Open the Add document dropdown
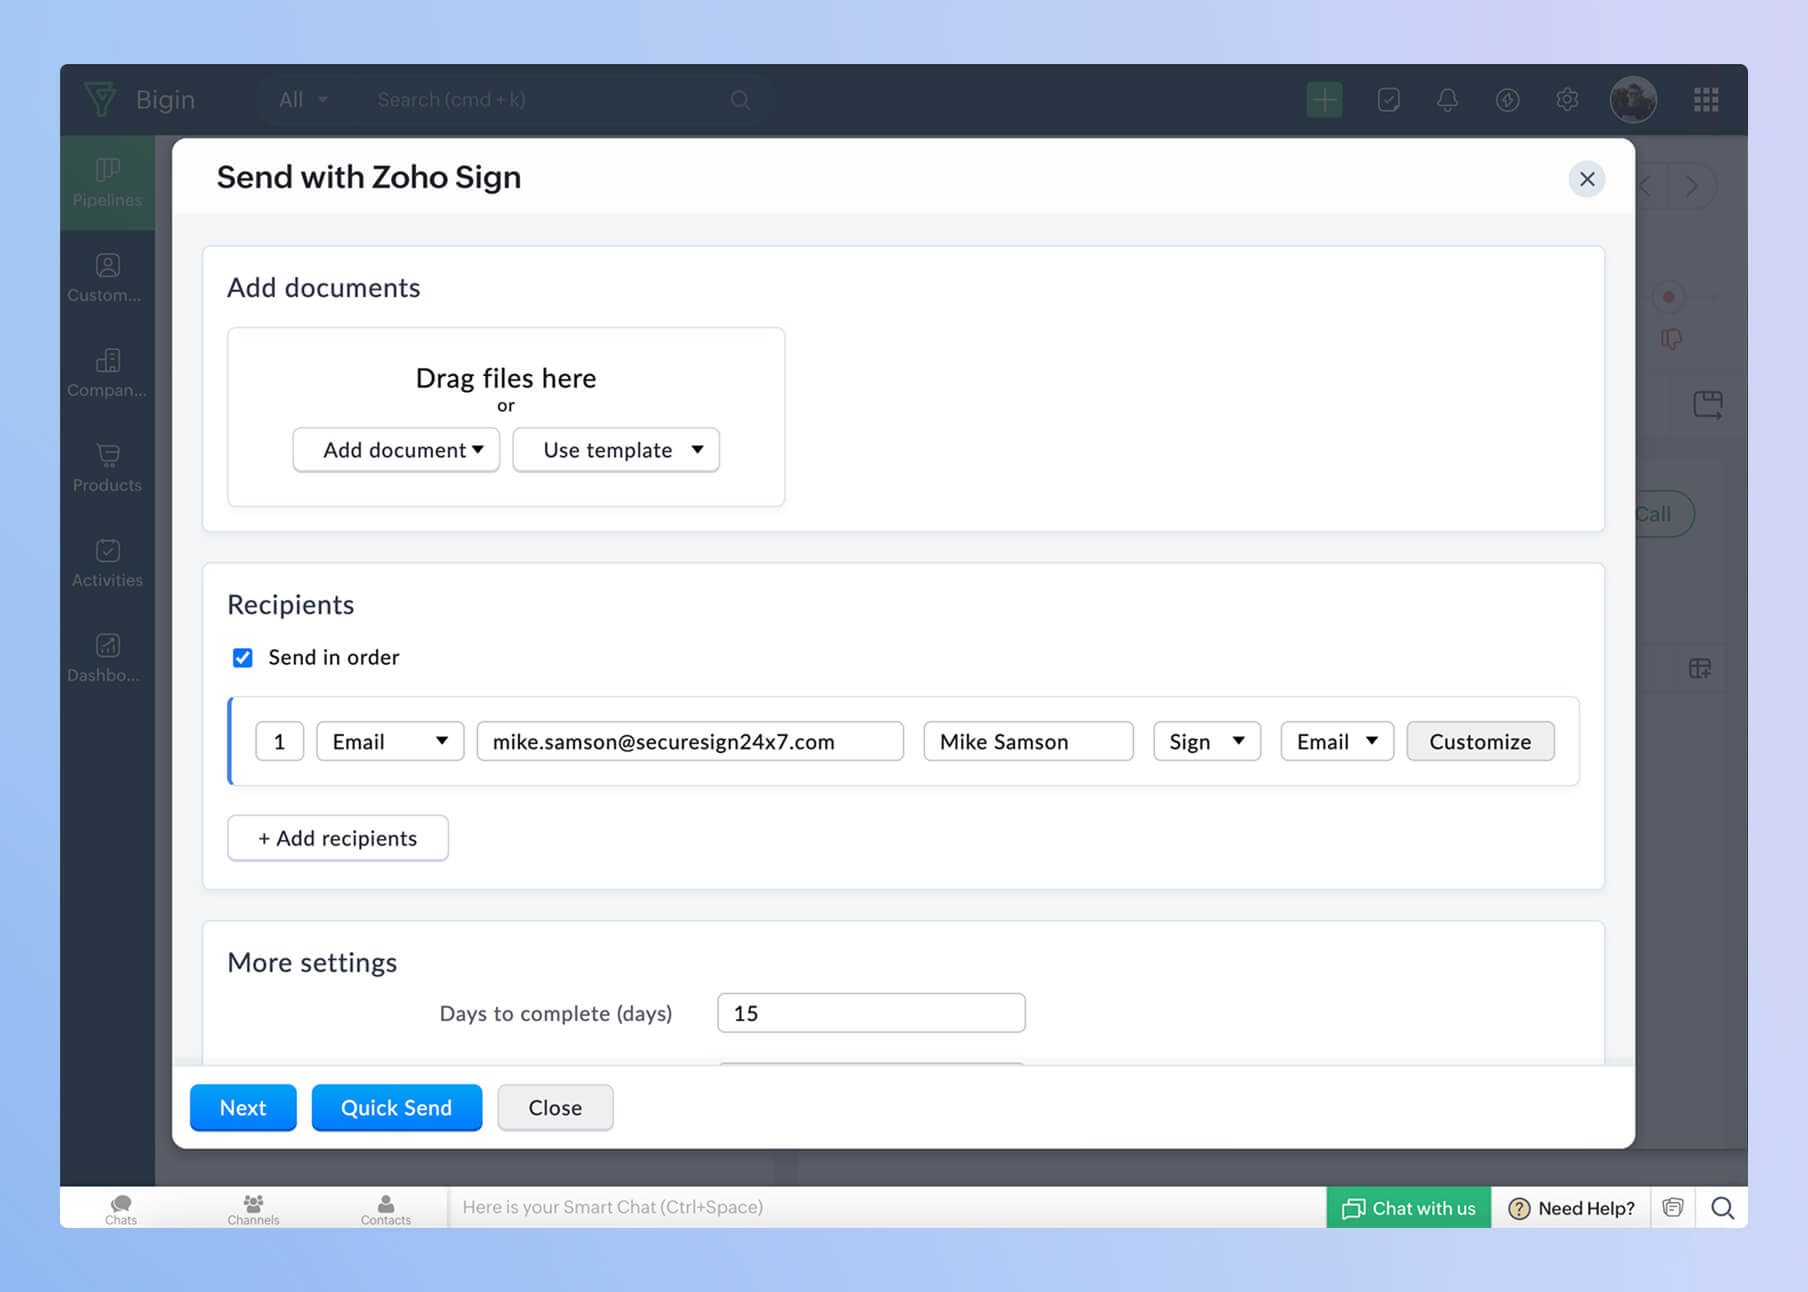Image resolution: width=1808 pixels, height=1292 pixels. (x=396, y=450)
